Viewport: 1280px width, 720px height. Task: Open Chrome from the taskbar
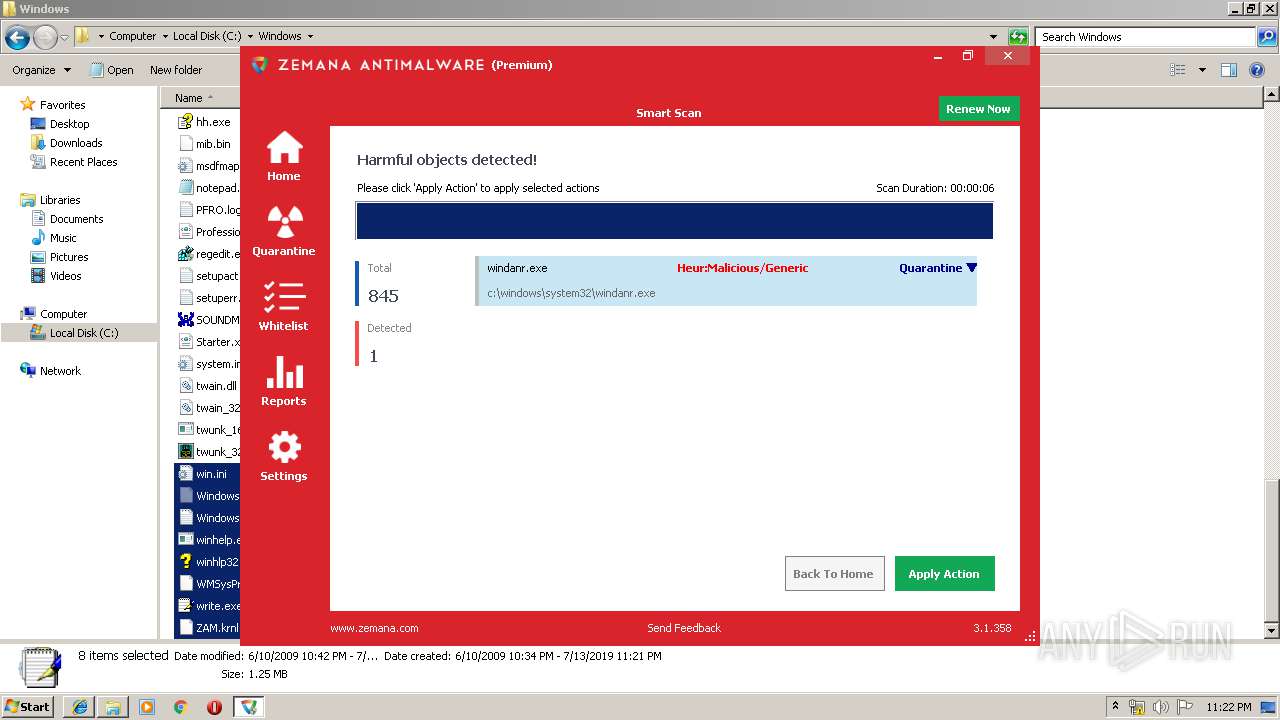click(181, 707)
